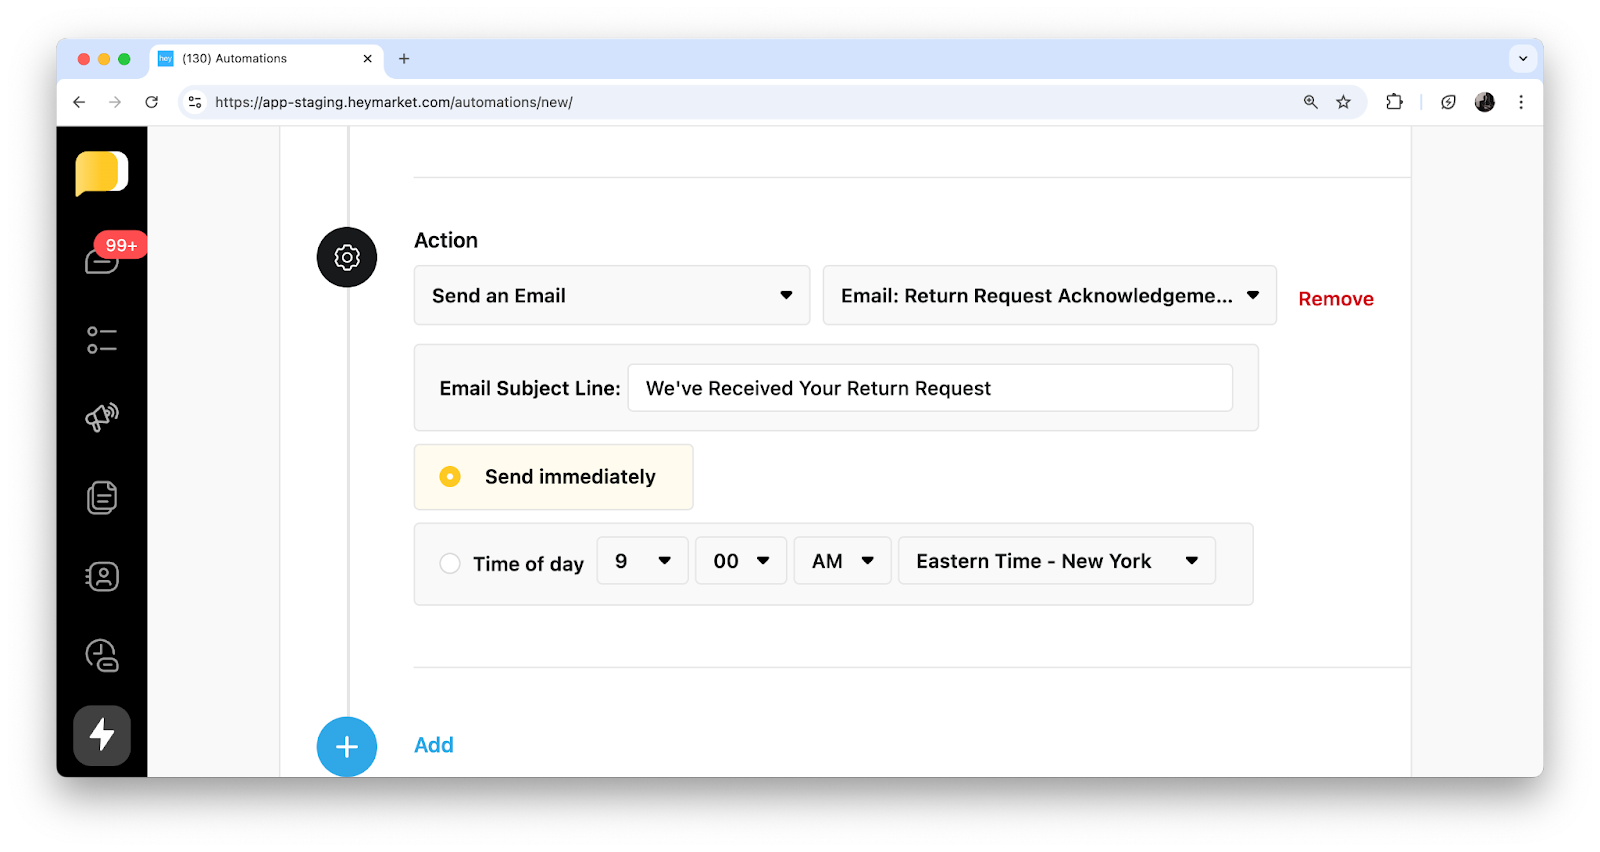Click the Email Subject Line text field

pyautogui.click(x=929, y=388)
